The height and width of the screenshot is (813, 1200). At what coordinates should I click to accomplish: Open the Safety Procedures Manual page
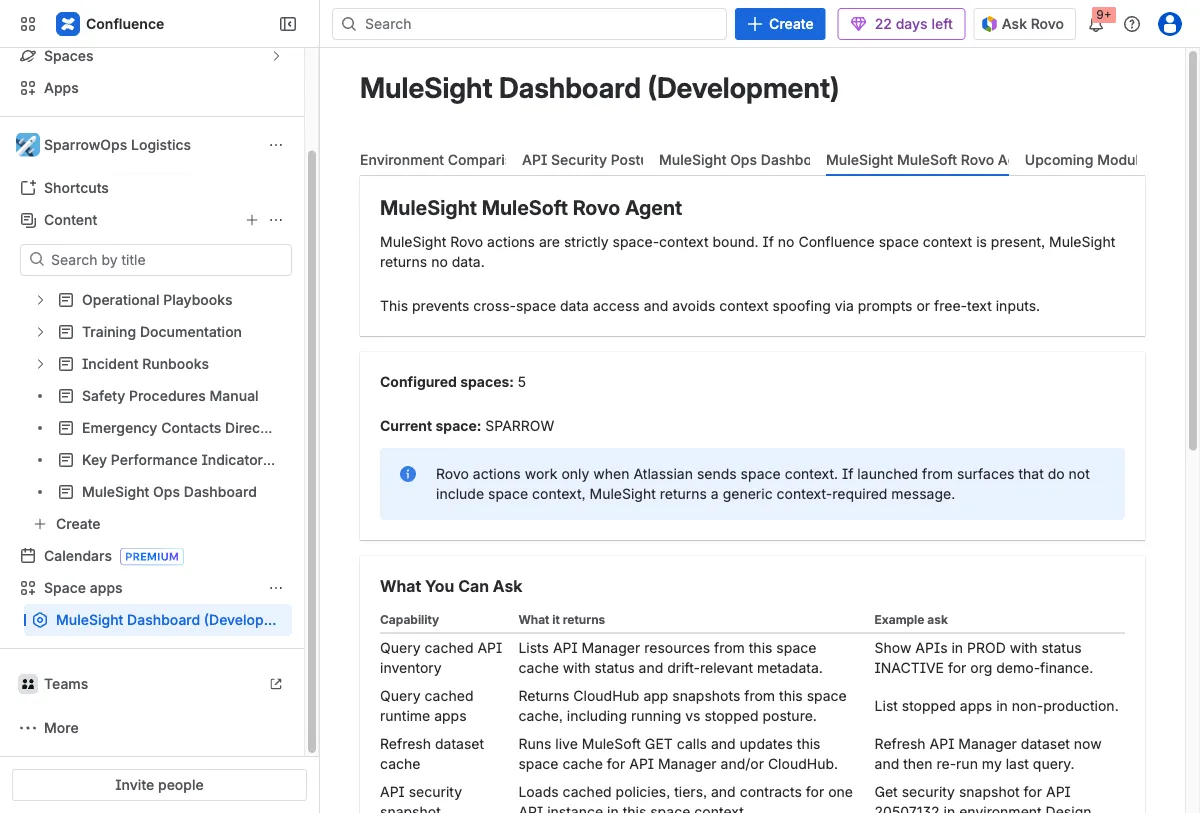pyautogui.click(x=170, y=396)
